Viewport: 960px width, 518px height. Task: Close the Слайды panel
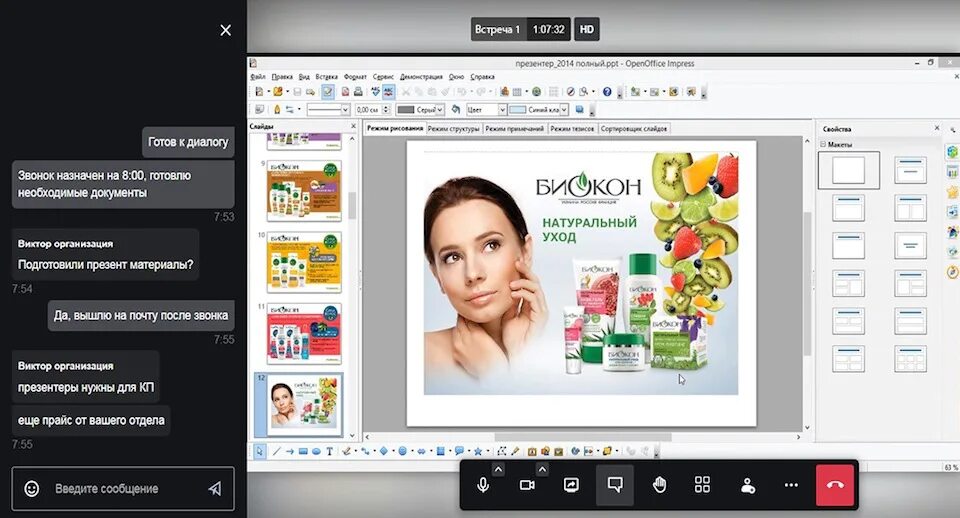click(x=353, y=126)
